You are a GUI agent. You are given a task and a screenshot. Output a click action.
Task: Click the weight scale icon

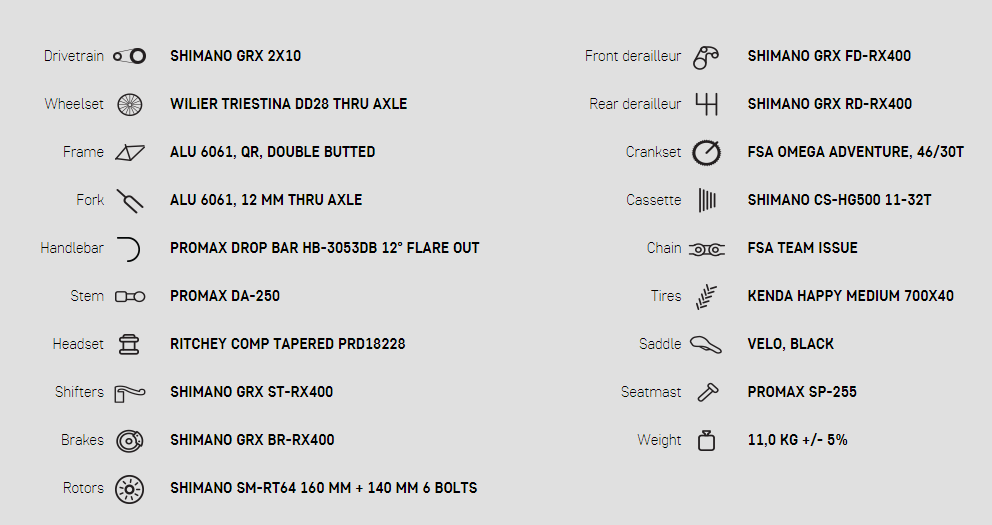707,440
